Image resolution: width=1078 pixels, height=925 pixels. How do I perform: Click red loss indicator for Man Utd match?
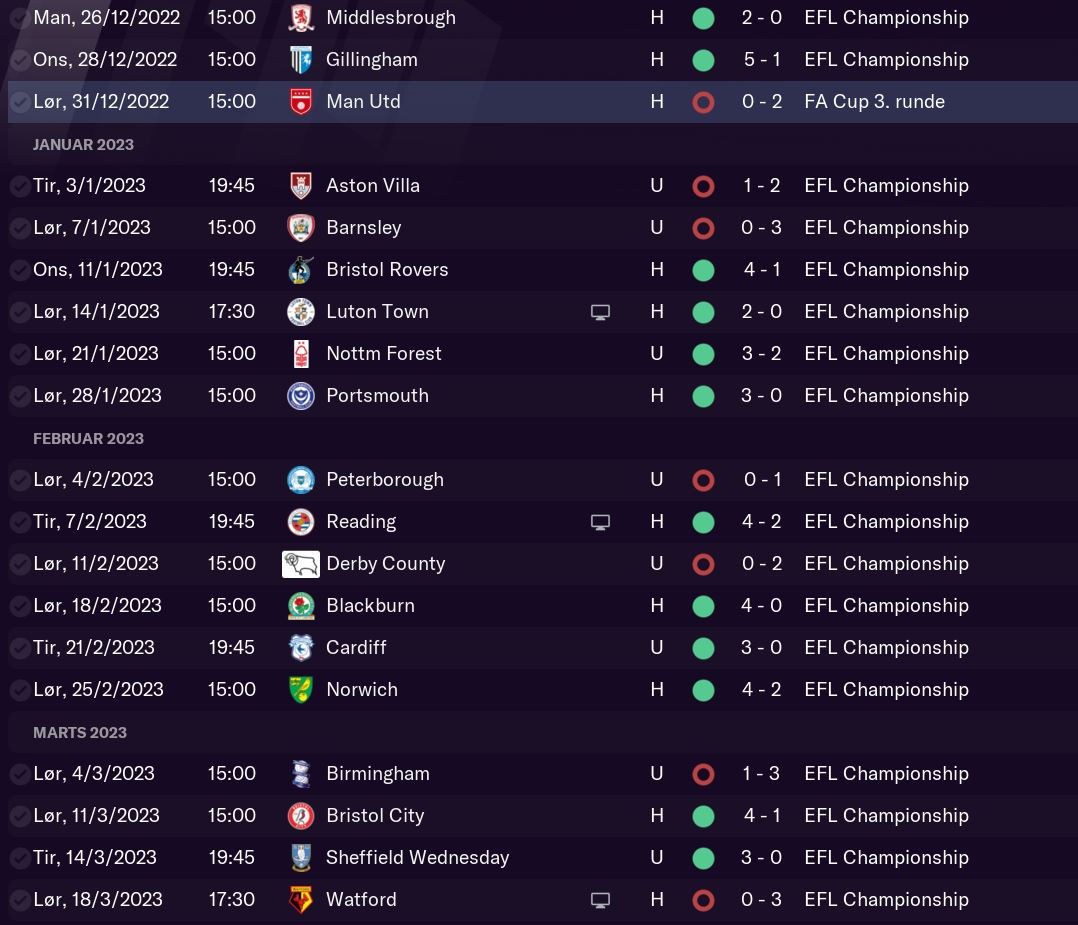tap(703, 102)
